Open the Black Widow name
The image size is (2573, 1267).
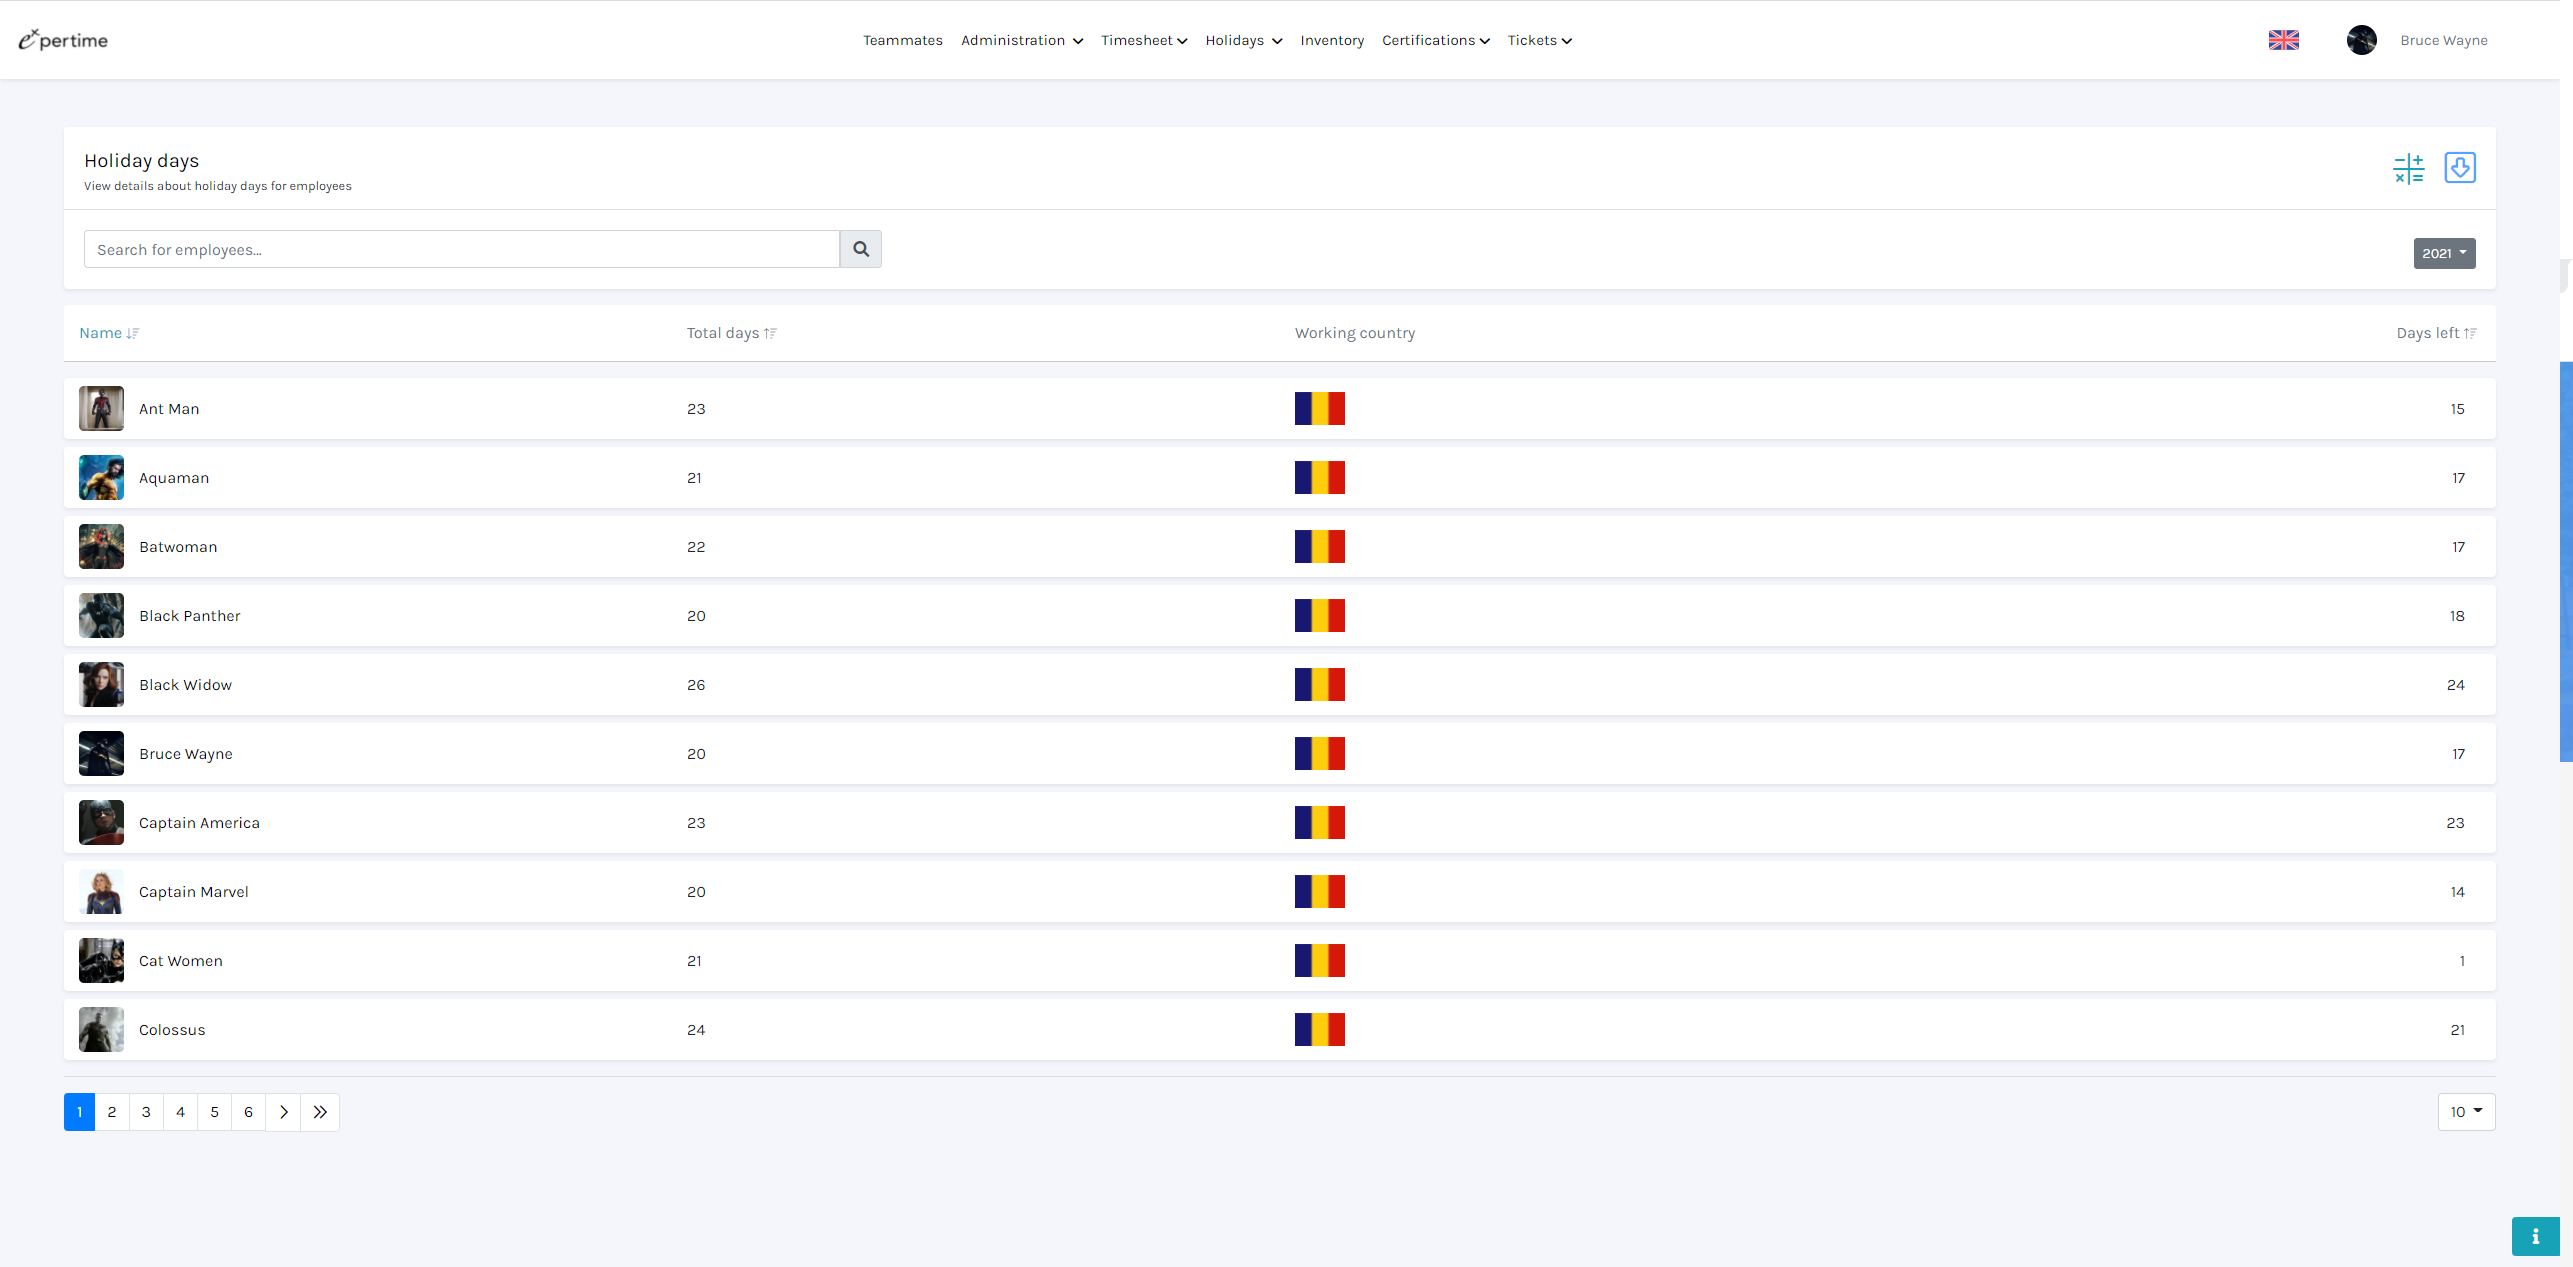point(185,685)
